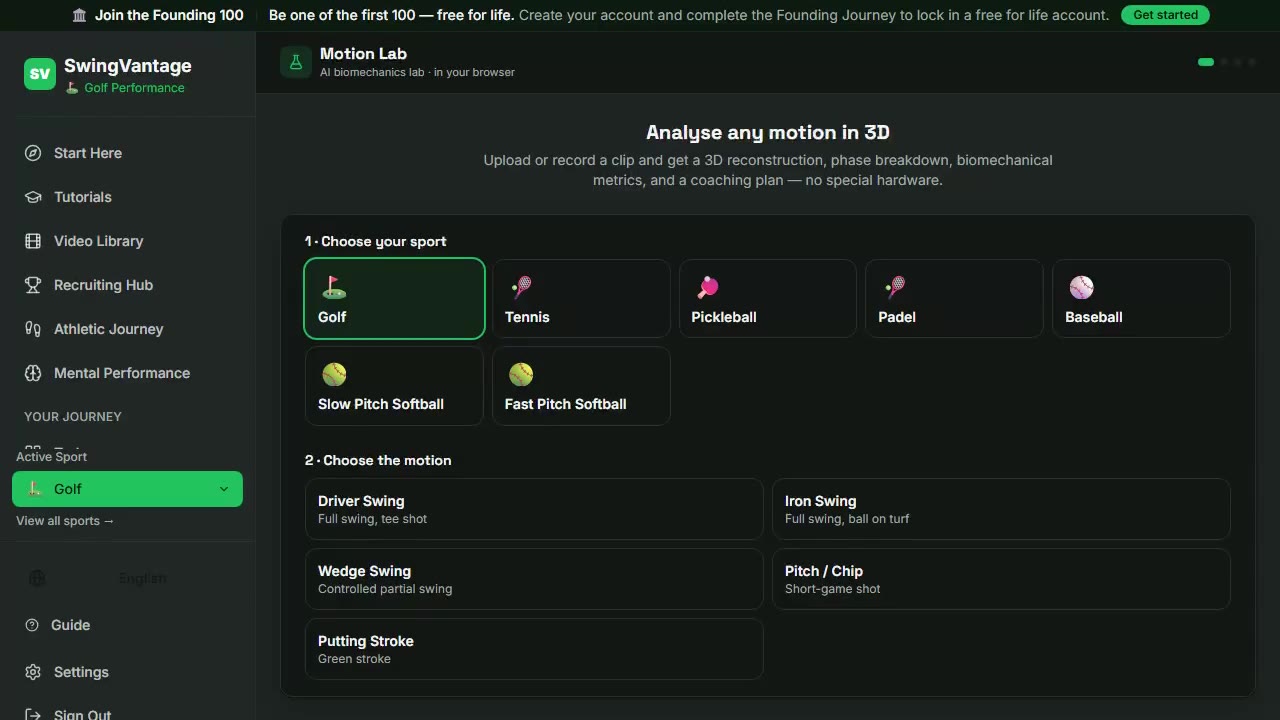The width and height of the screenshot is (1280, 720).
Task: Click the Motion Lab flask icon
Action: pos(296,62)
